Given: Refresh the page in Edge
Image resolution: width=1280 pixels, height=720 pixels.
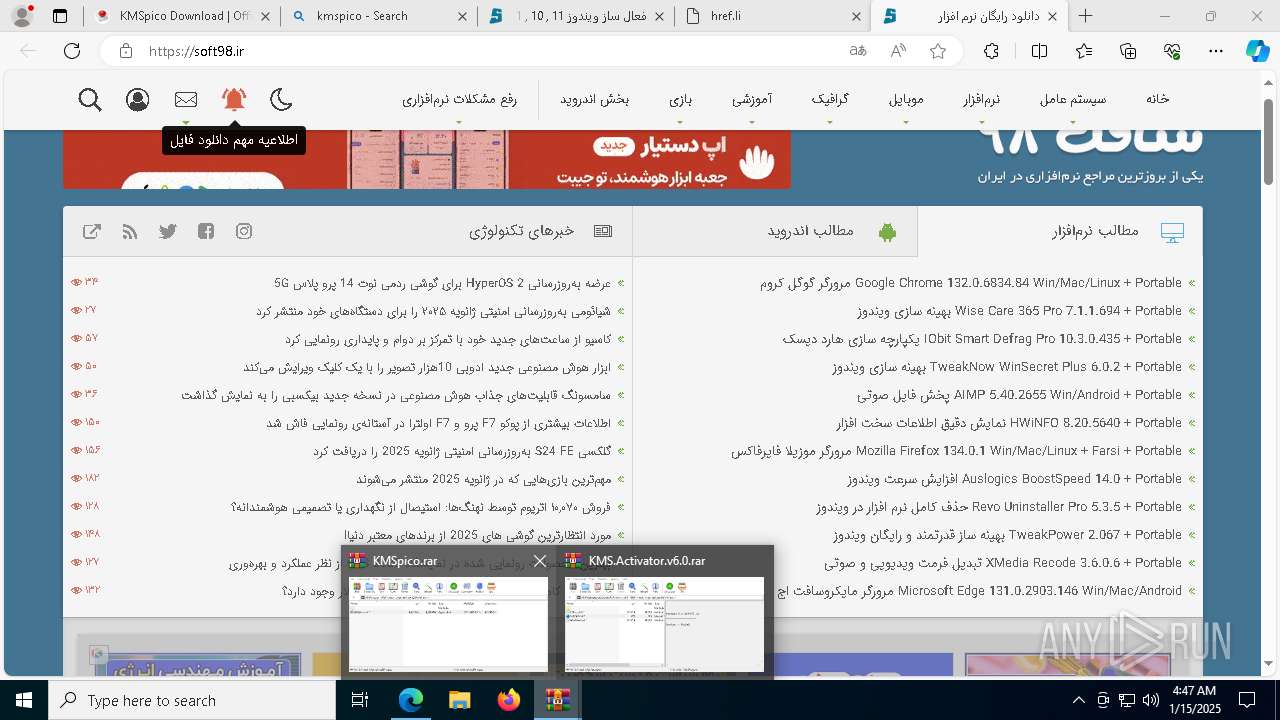Looking at the screenshot, I should click(x=72, y=51).
